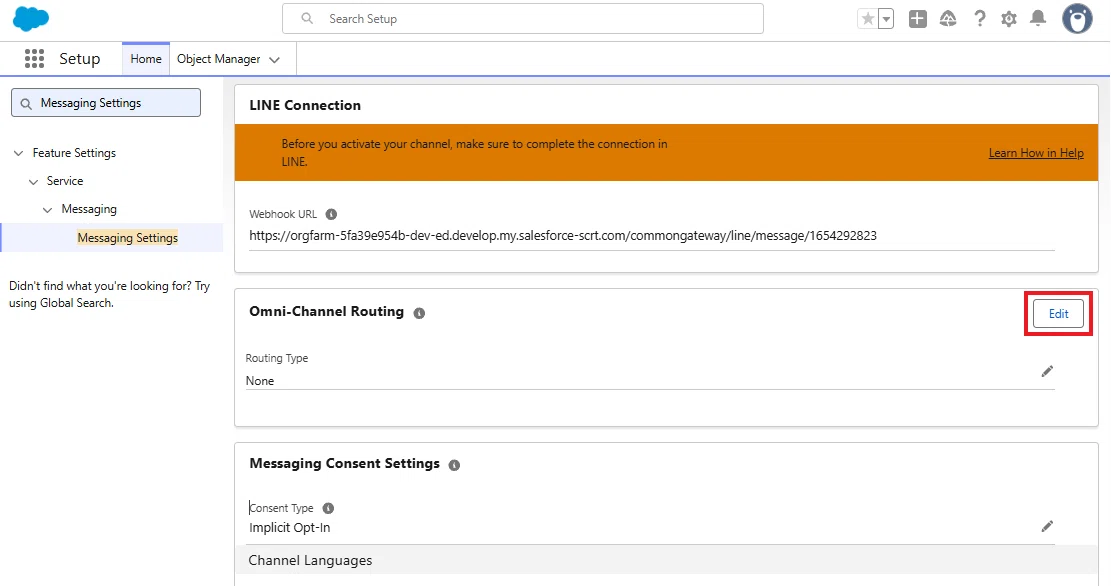Click the LINE Connection heading

click(x=305, y=105)
